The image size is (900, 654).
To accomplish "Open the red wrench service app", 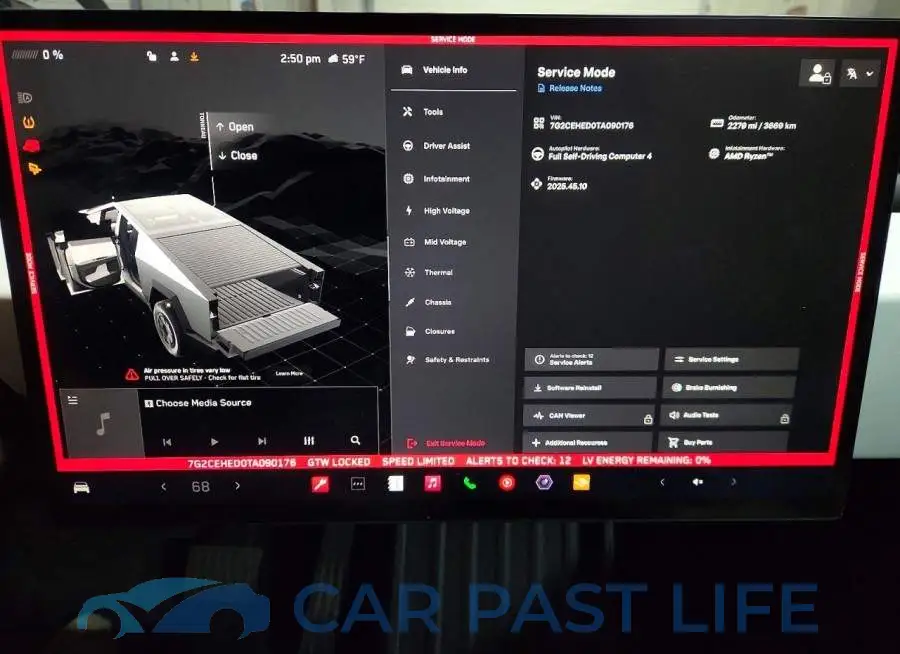I will point(320,484).
